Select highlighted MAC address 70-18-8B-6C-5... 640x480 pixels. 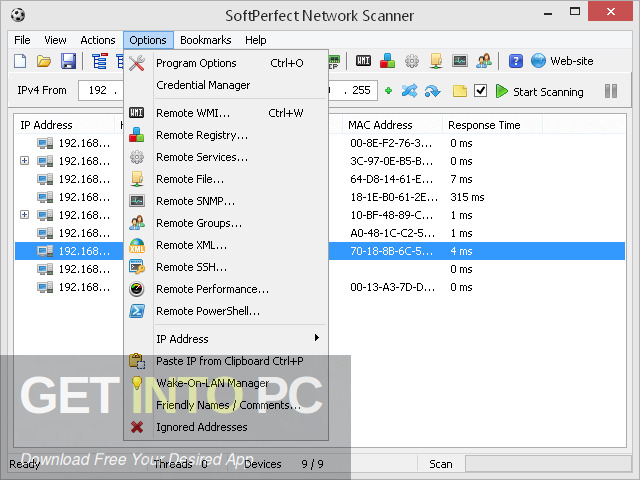tap(391, 251)
